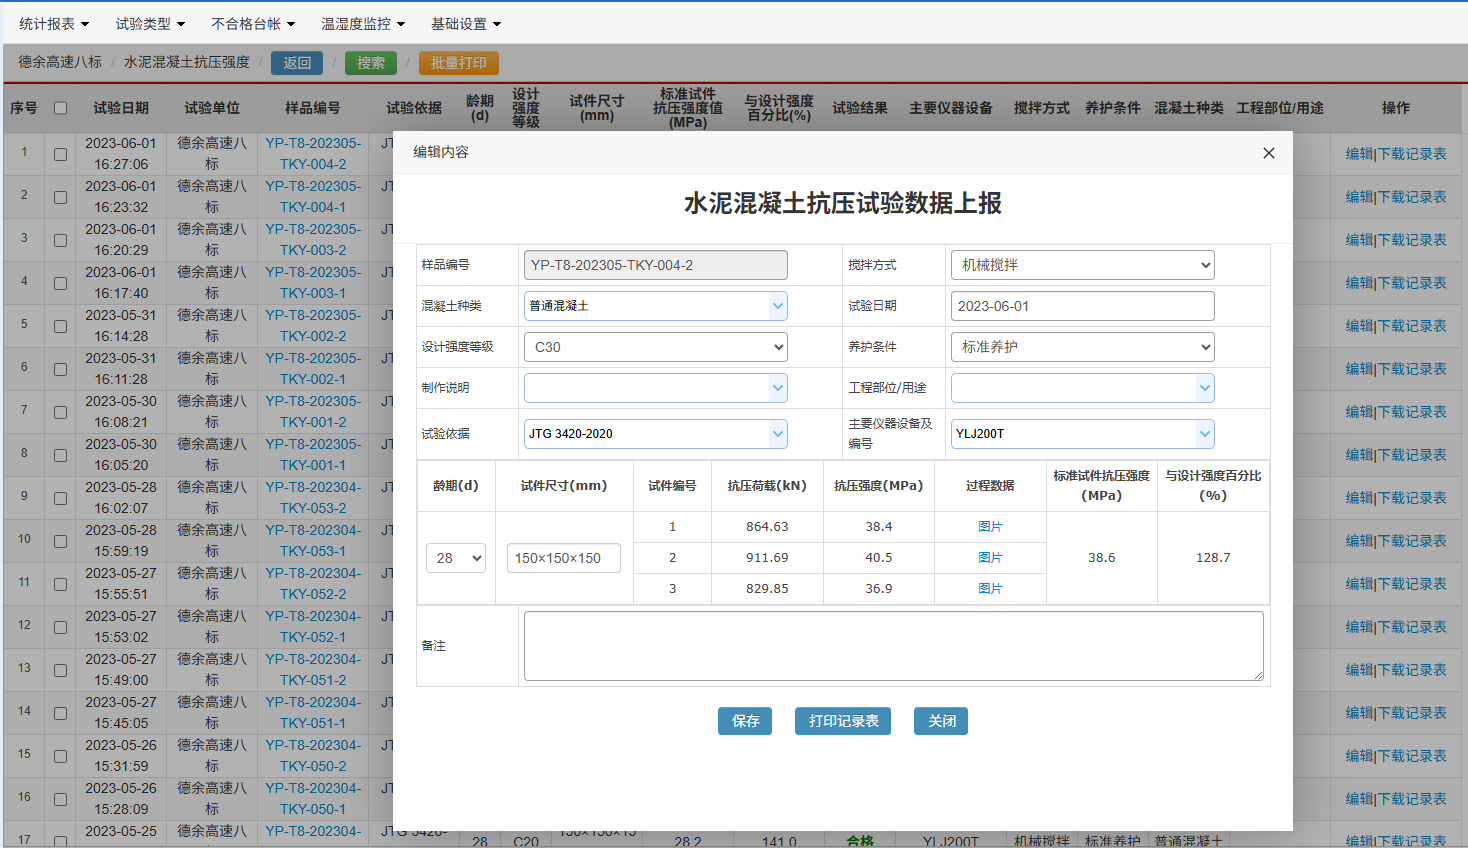Screen dimensions: 1468x848
Task: Click the 工程部位/用途 dropdown arrow
Action: [1205, 388]
